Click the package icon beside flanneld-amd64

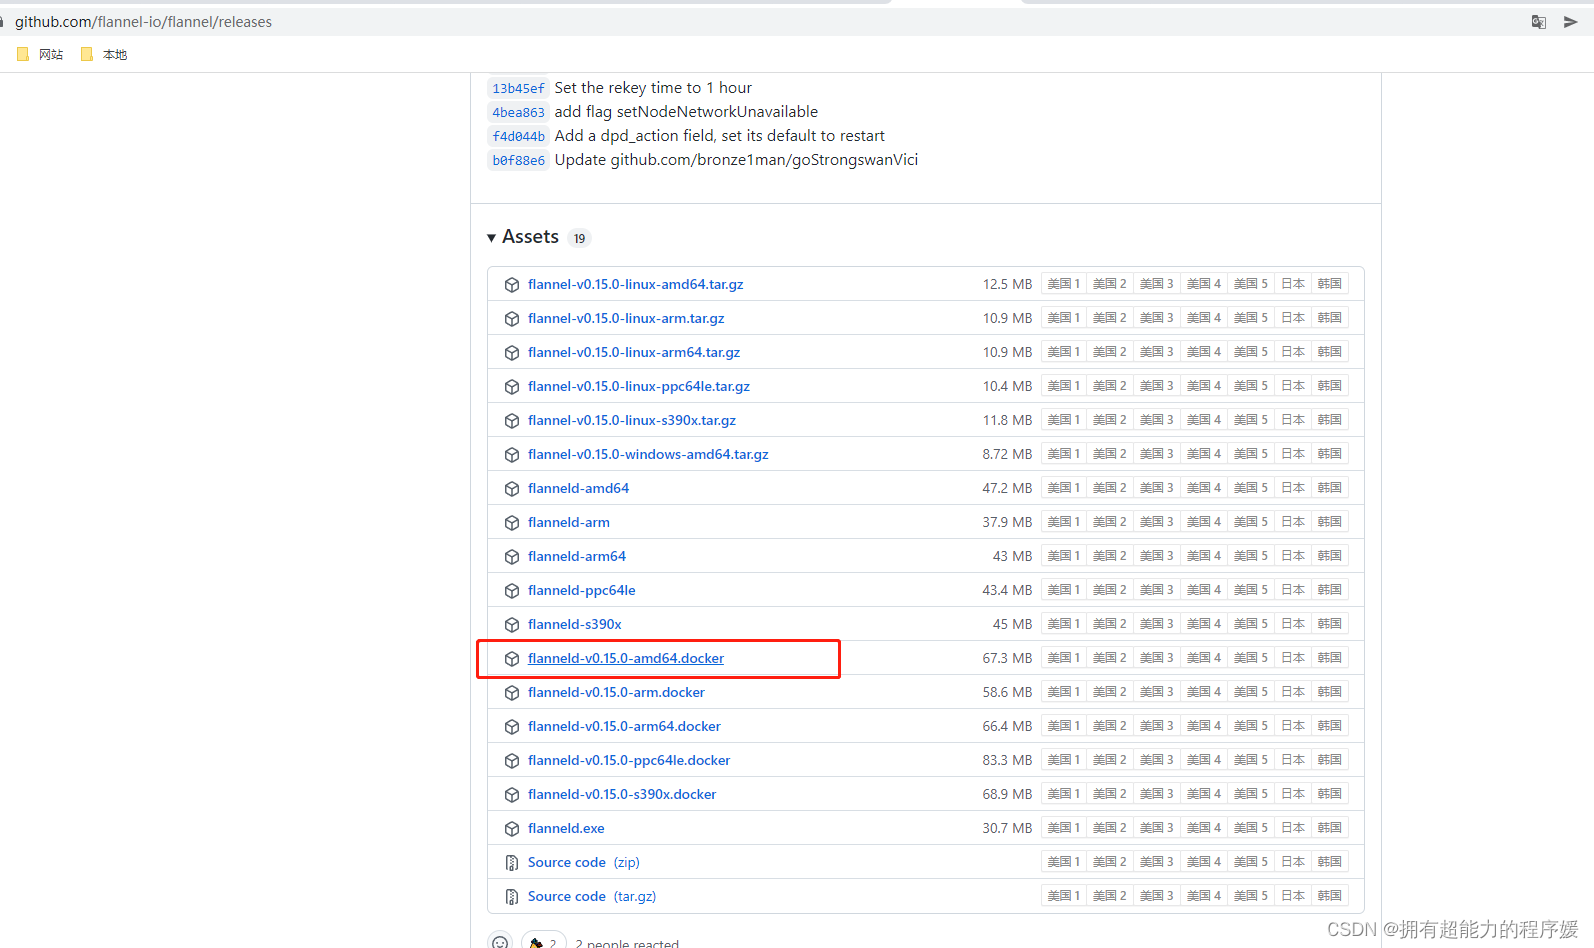pyautogui.click(x=512, y=489)
